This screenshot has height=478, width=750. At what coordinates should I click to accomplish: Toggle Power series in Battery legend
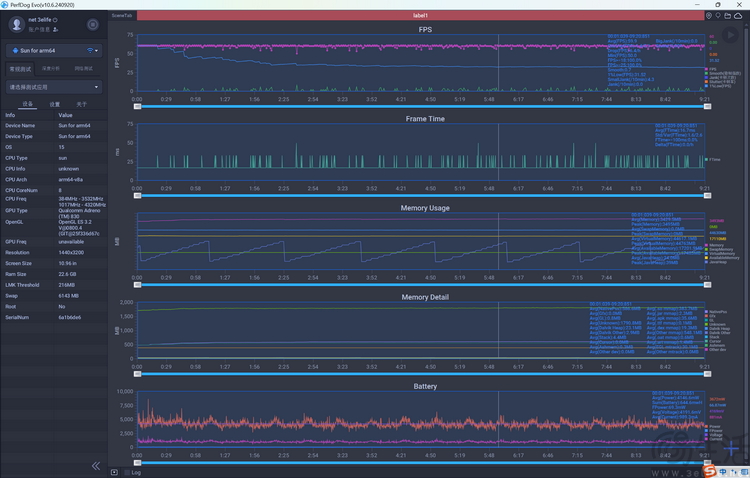pos(712,426)
